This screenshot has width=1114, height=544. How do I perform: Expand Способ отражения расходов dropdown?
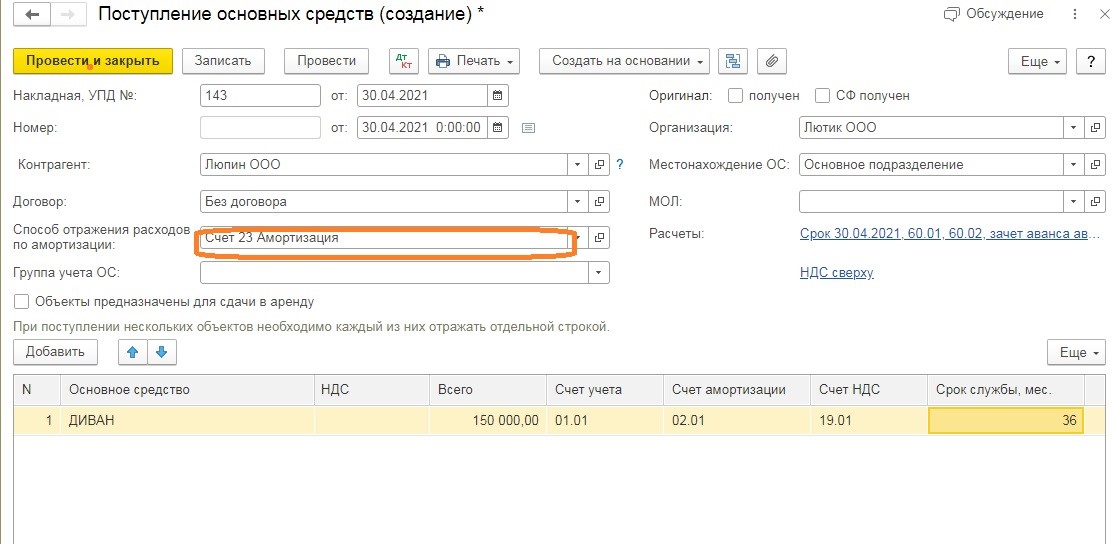(x=579, y=238)
